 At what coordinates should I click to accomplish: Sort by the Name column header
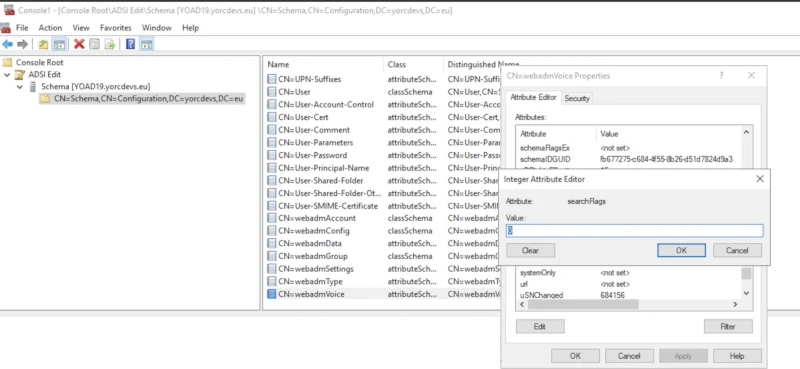pyautogui.click(x=278, y=64)
